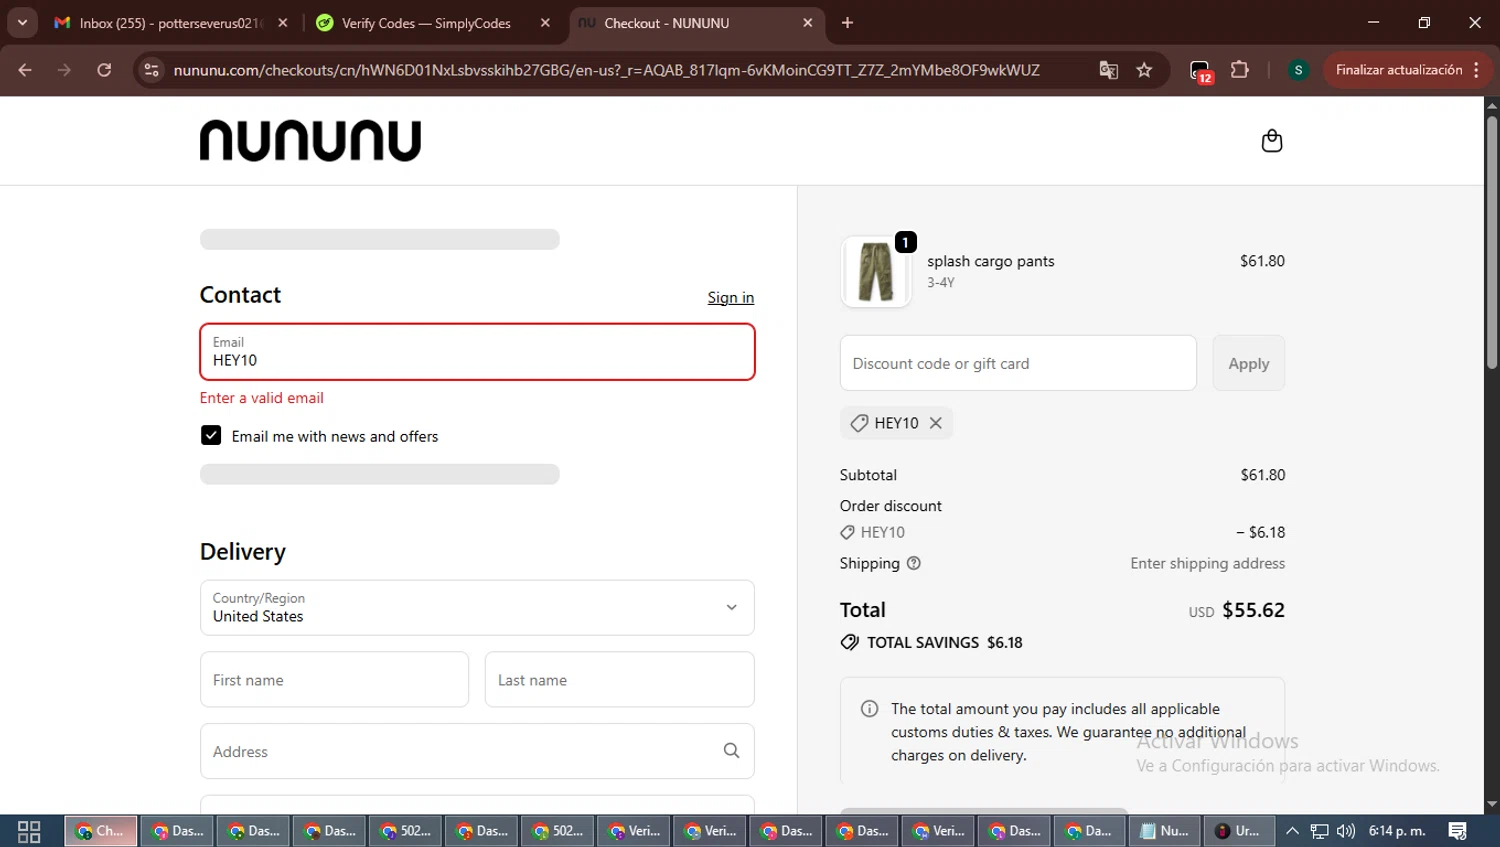Viewport: 1500px width, 847px height.
Task: Click the Last name field
Action: (x=620, y=680)
